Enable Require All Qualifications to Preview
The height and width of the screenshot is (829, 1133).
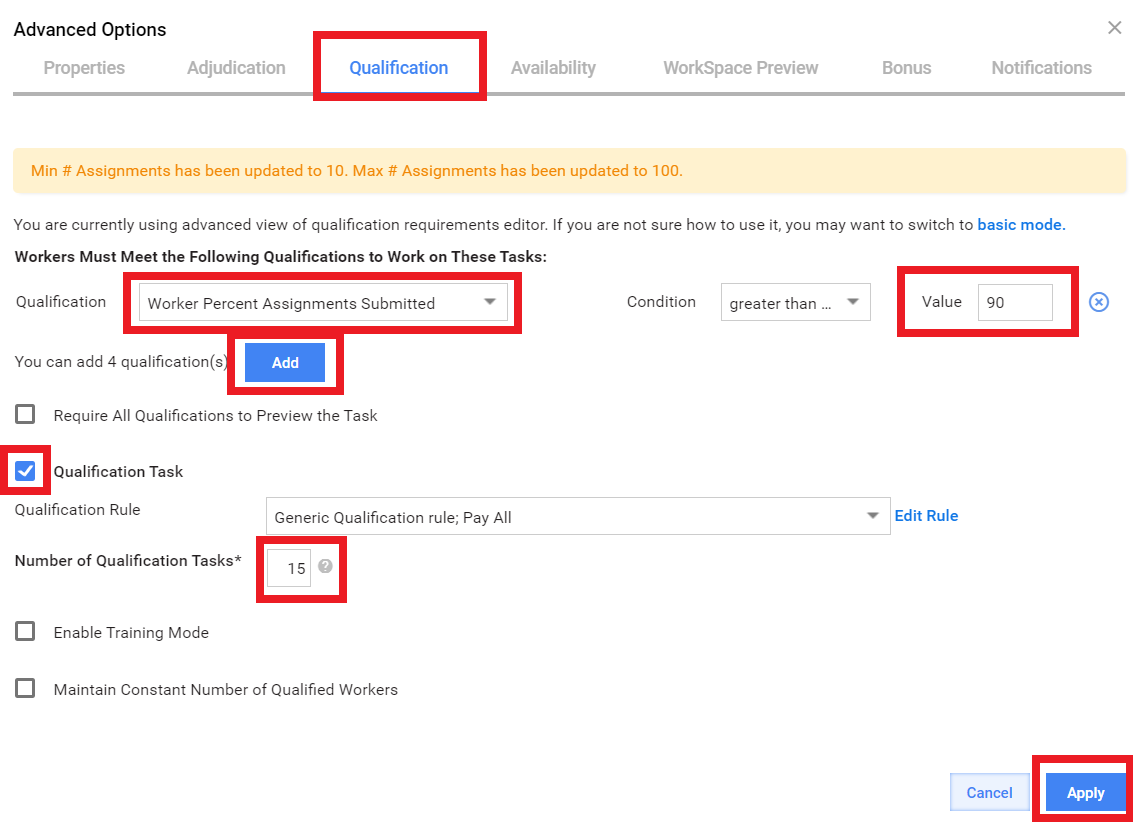click(x=25, y=415)
